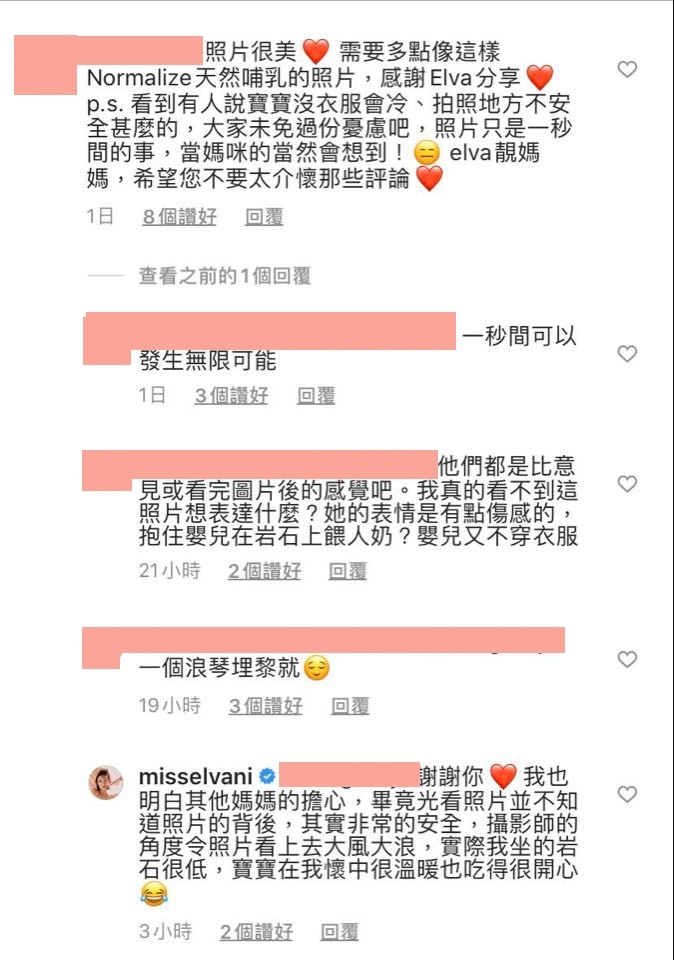The image size is (674, 960).
Task: View 2個讚好 on misselvani's 3小時 reply
Action: tap(256, 931)
